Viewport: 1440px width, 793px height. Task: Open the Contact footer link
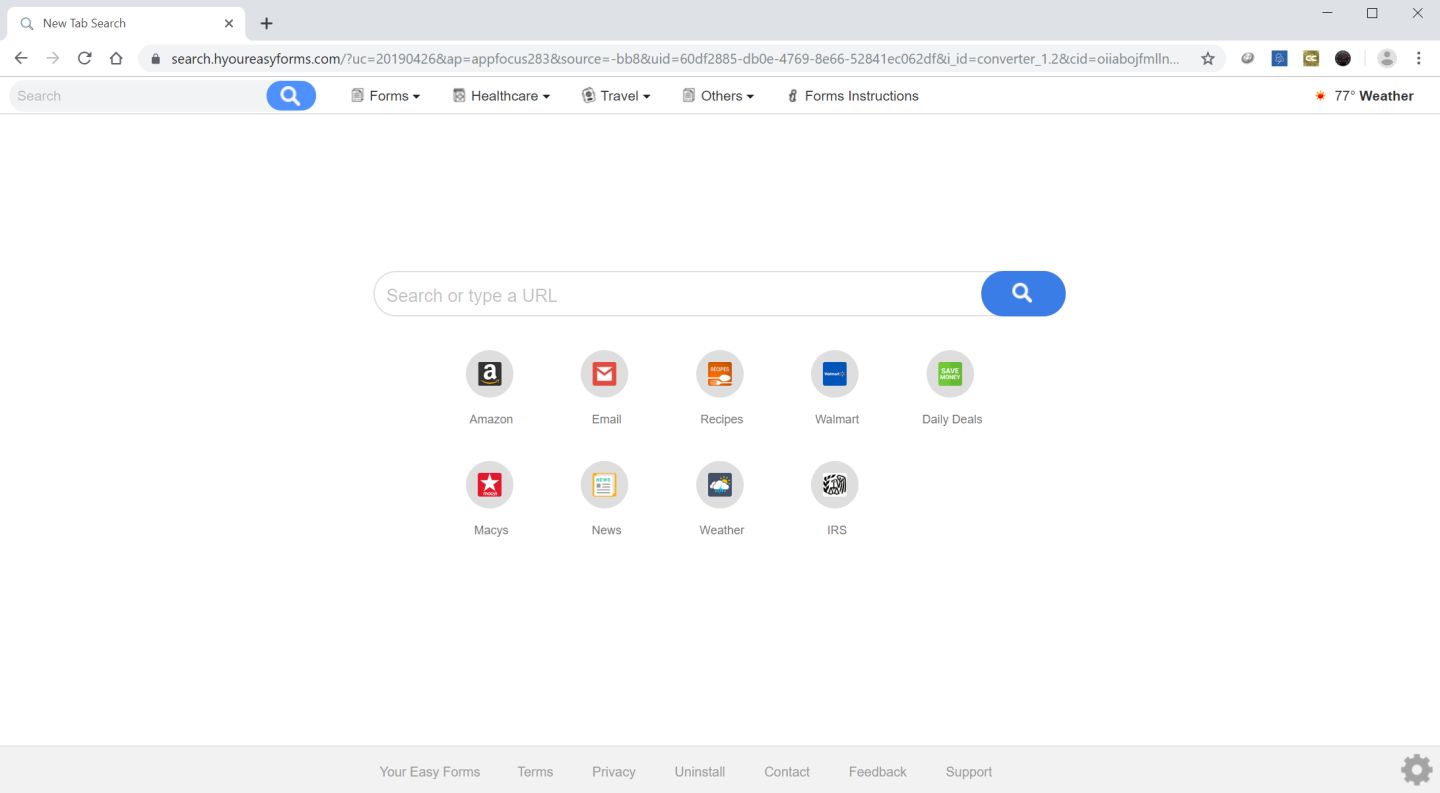tap(787, 772)
